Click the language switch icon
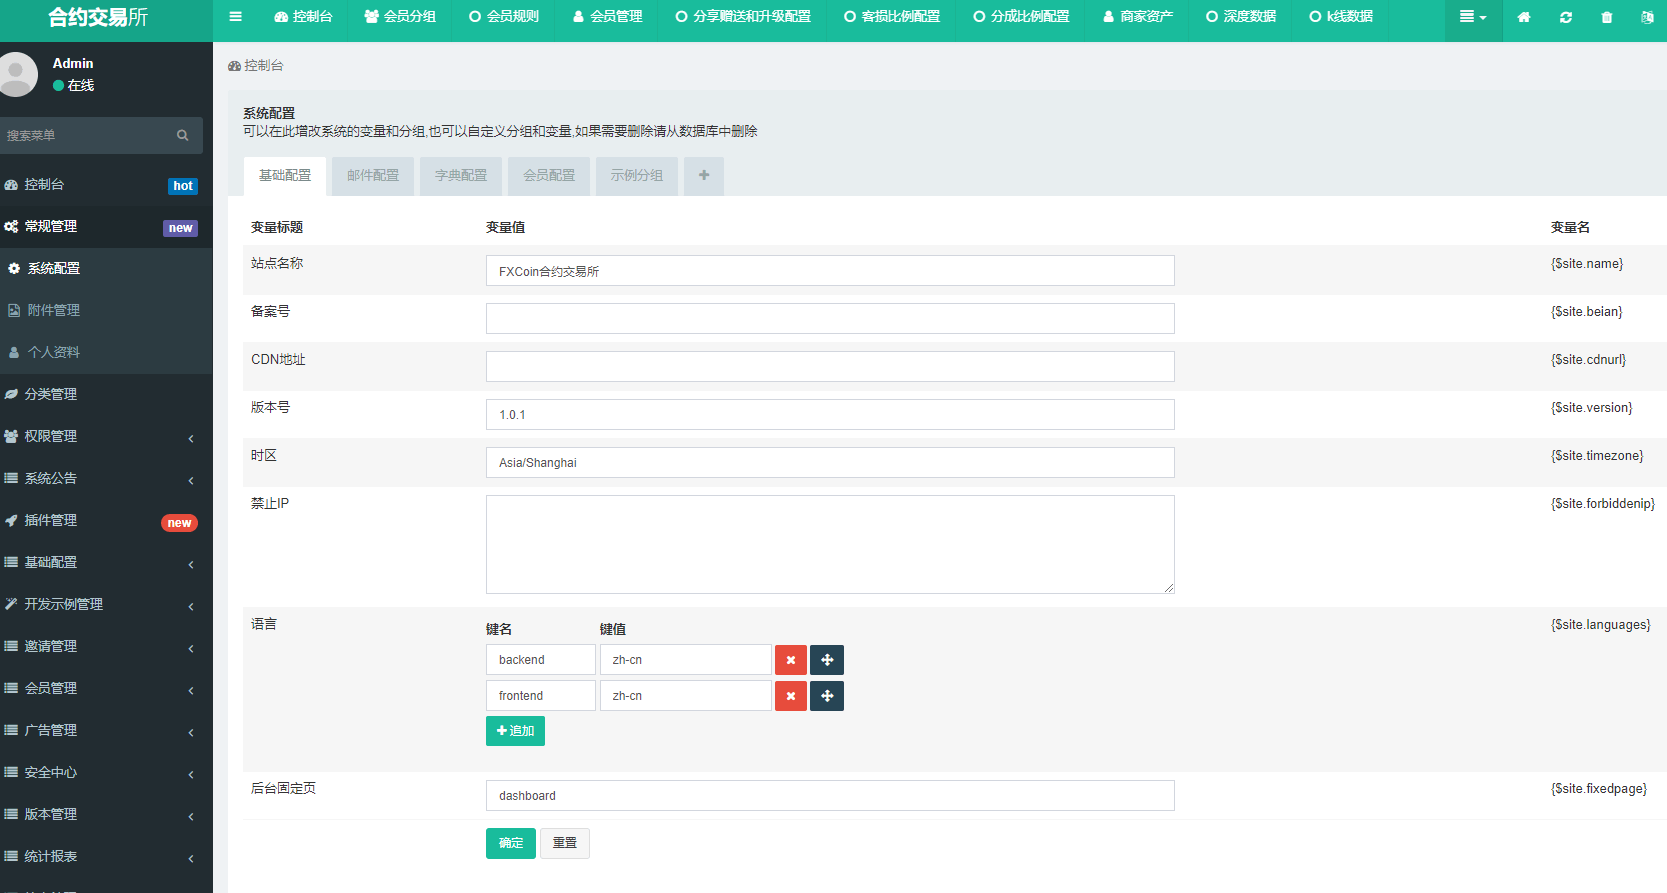1667x893 pixels. tap(1646, 17)
